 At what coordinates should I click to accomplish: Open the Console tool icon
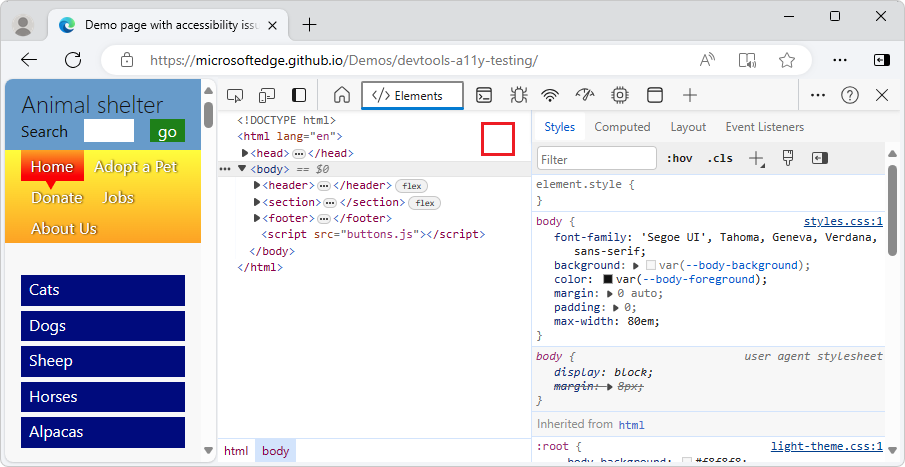pyautogui.click(x=484, y=95)
